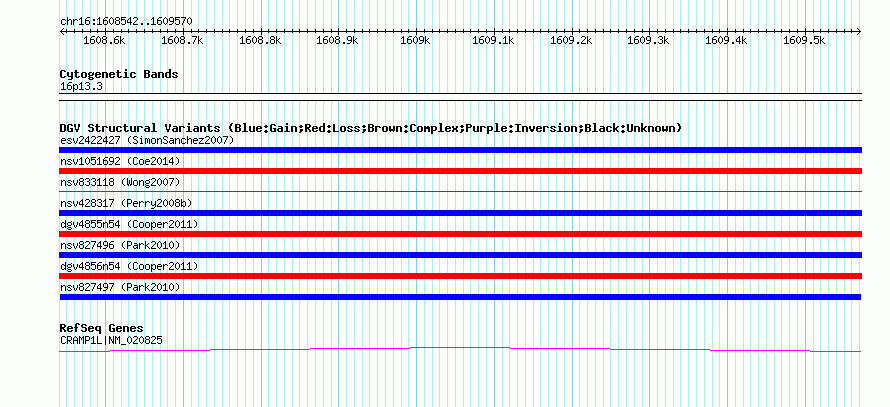
Task: Click the 1609.1k ruler tick label
Action: click(x=494, y=40)
